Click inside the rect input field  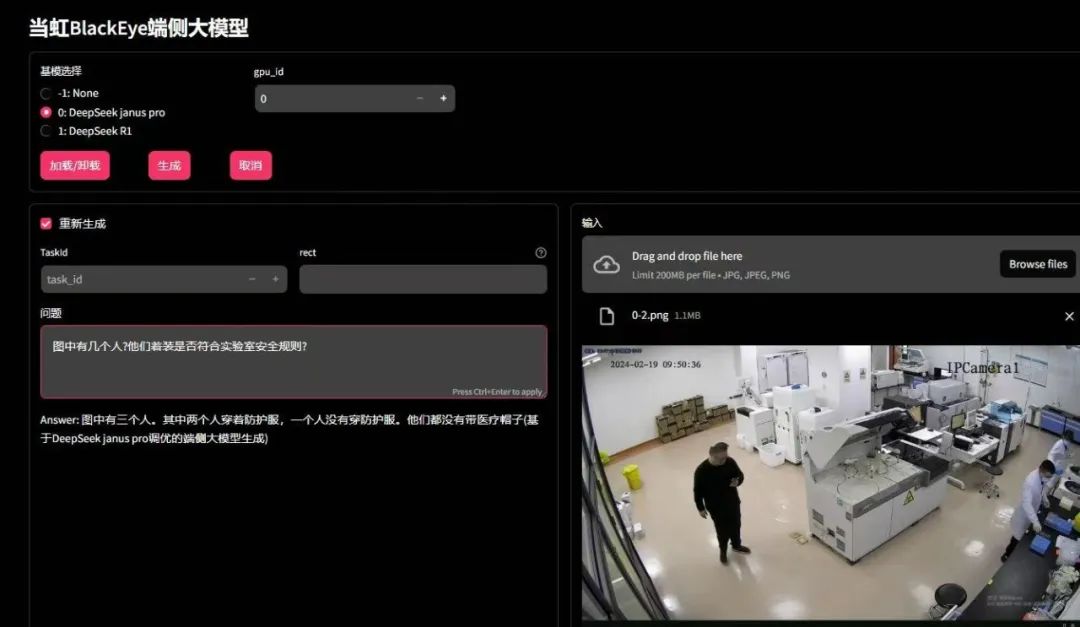click(423, 279)
